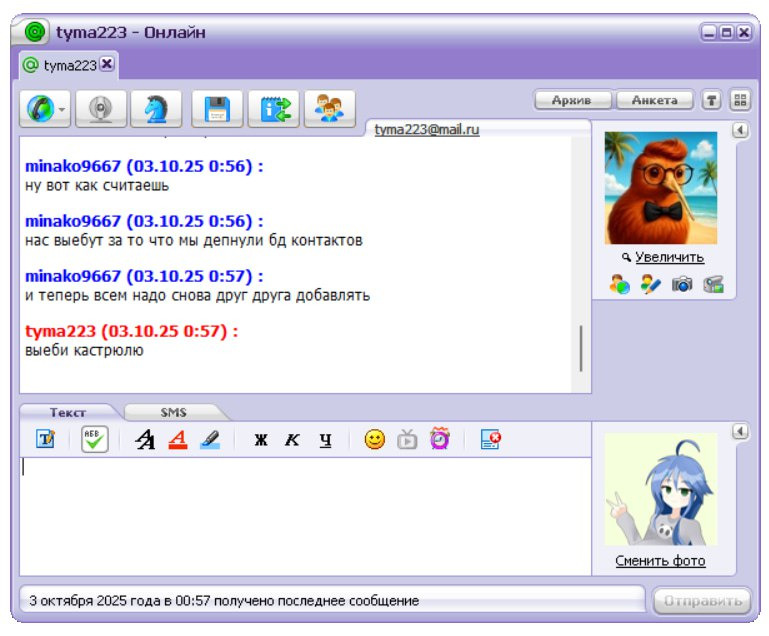Screen dimensions: 769x636
Task: Open the contact's photos camera icon
Action: 682,284
